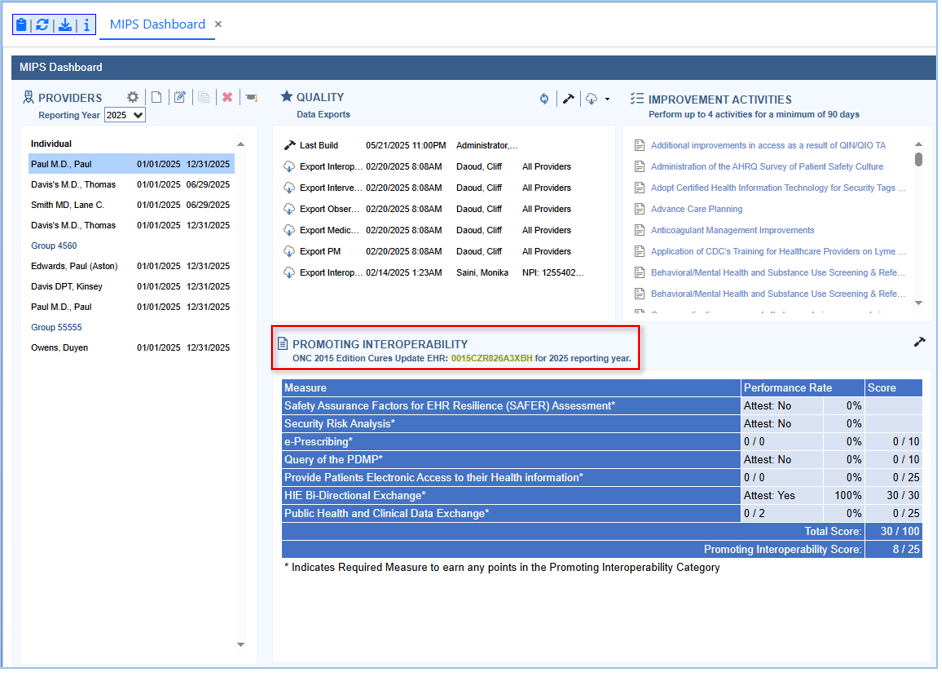Select Group 4560 in providers list
This screenshot has width=942, height=673.
[54, 246]
